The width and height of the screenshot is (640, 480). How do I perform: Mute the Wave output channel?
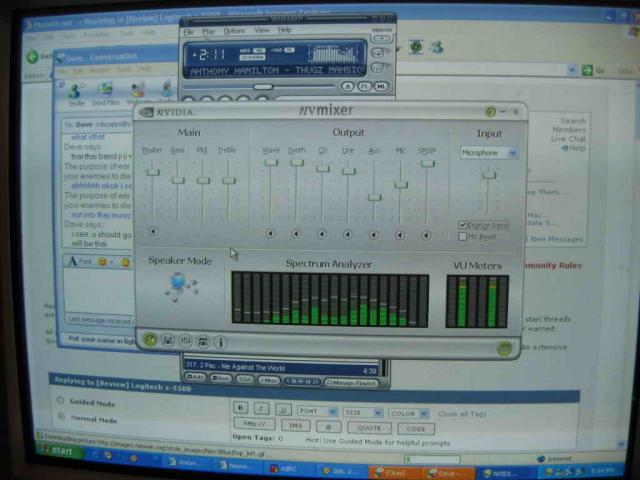coord(270,234)
